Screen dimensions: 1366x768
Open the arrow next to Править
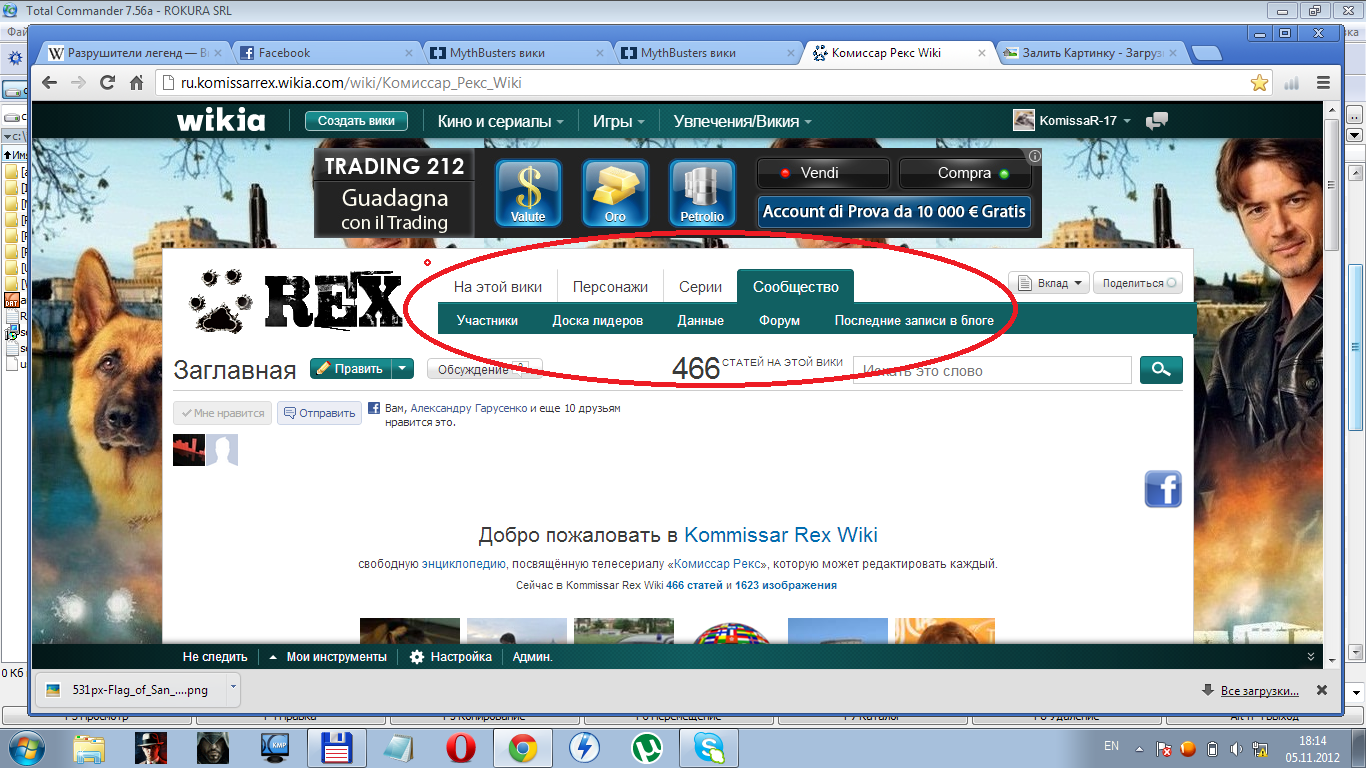tap(402, 369)
